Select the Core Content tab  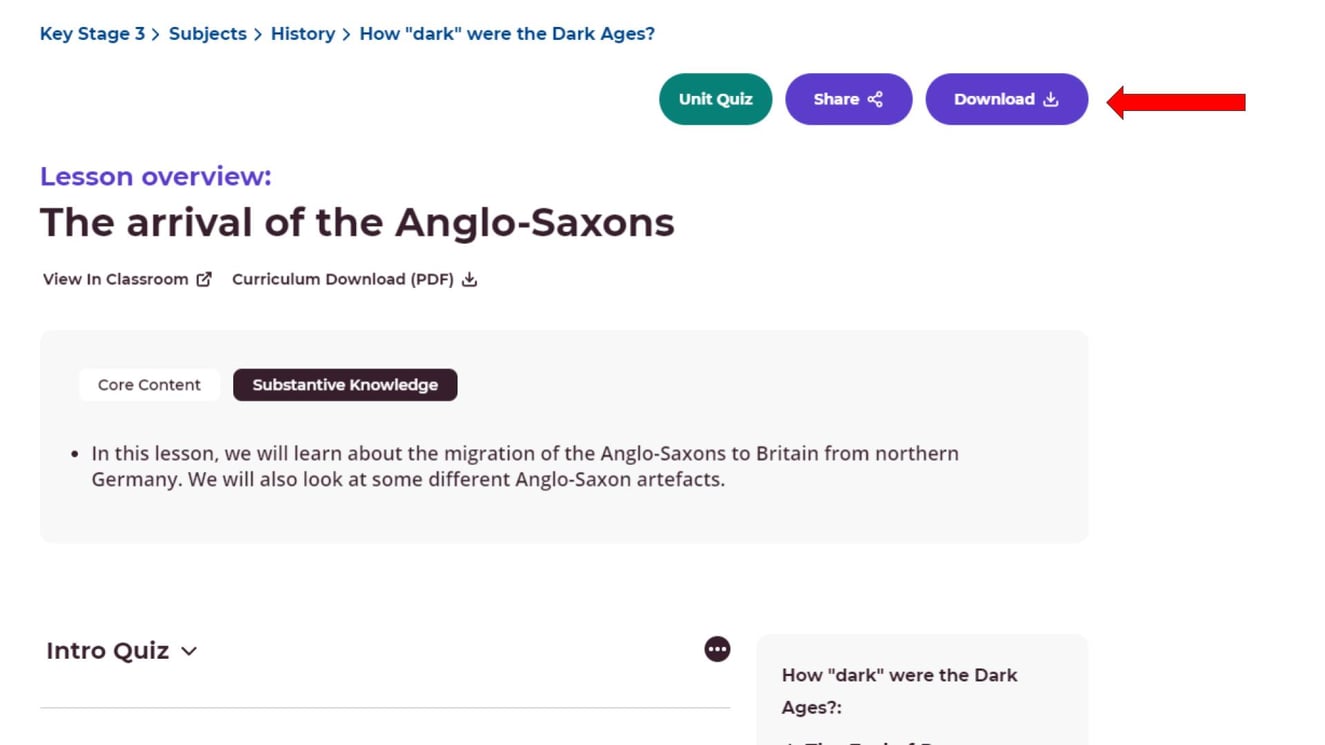pyautogui.click(x=149, y=385)
